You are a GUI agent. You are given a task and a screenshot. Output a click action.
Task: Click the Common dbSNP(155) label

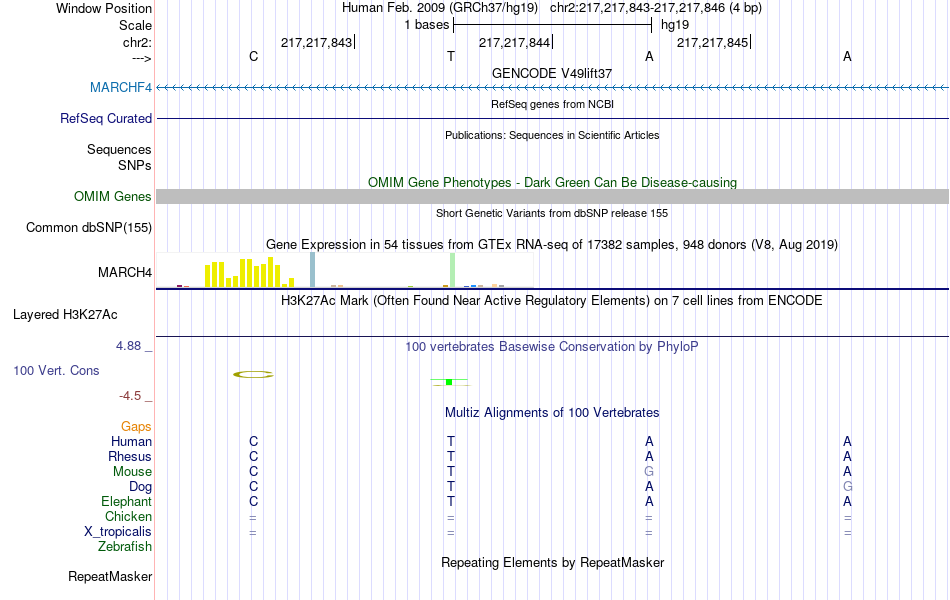click(x=89, y=227)
